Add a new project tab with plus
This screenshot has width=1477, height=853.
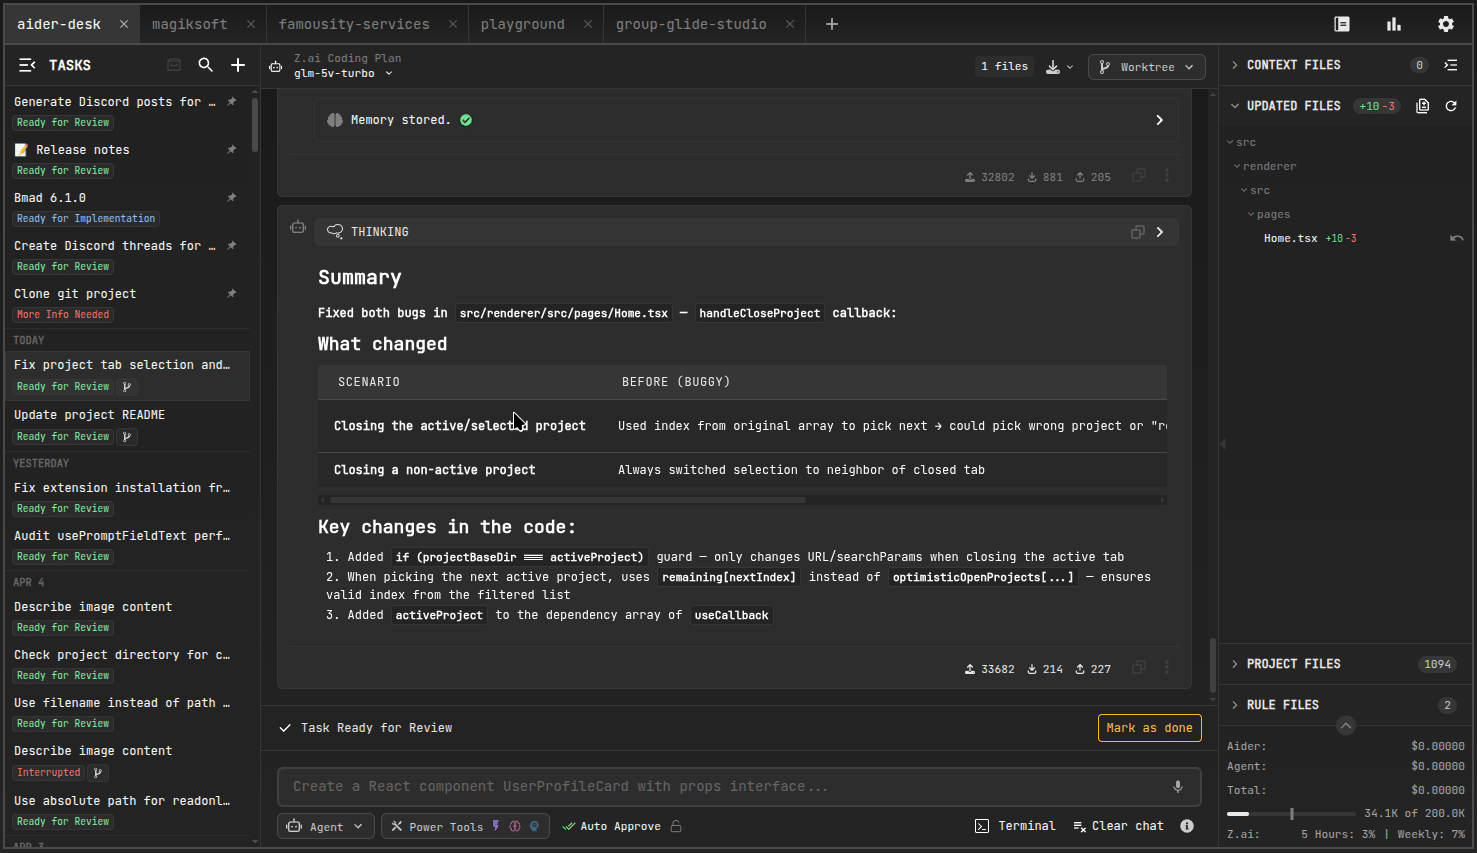pos(832,24)
